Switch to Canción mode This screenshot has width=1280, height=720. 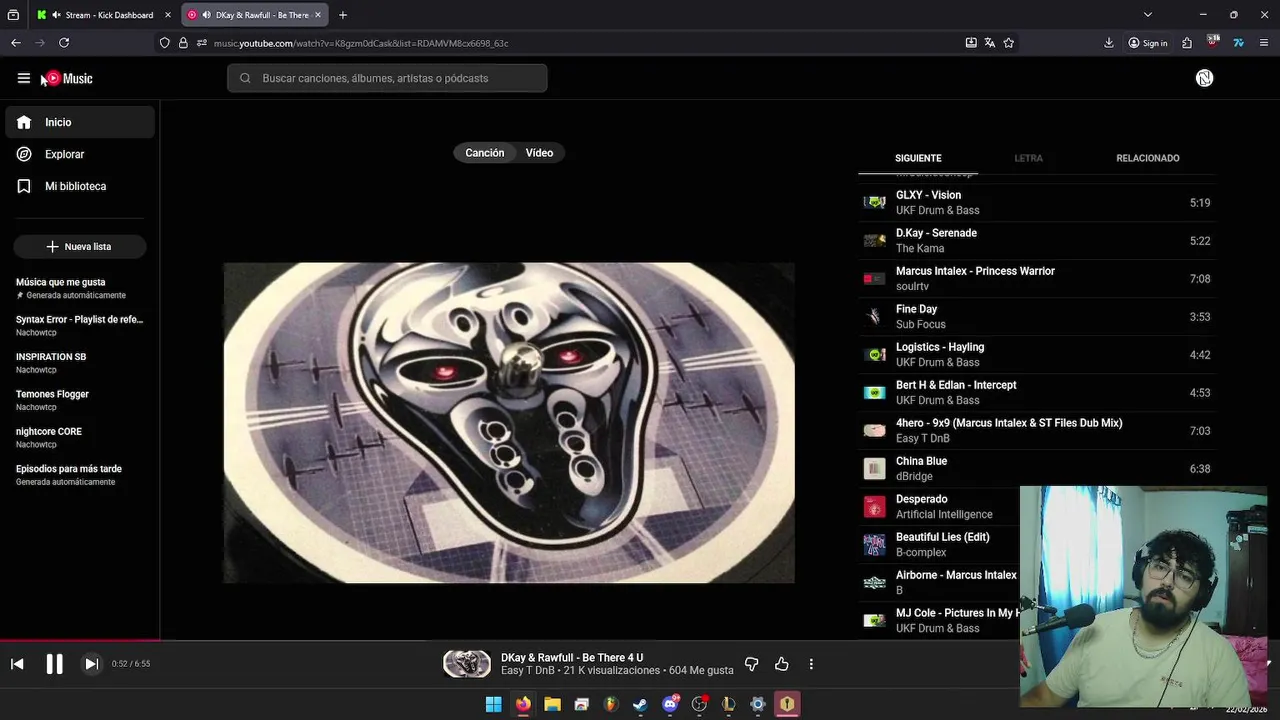click(x=485, y=153)
